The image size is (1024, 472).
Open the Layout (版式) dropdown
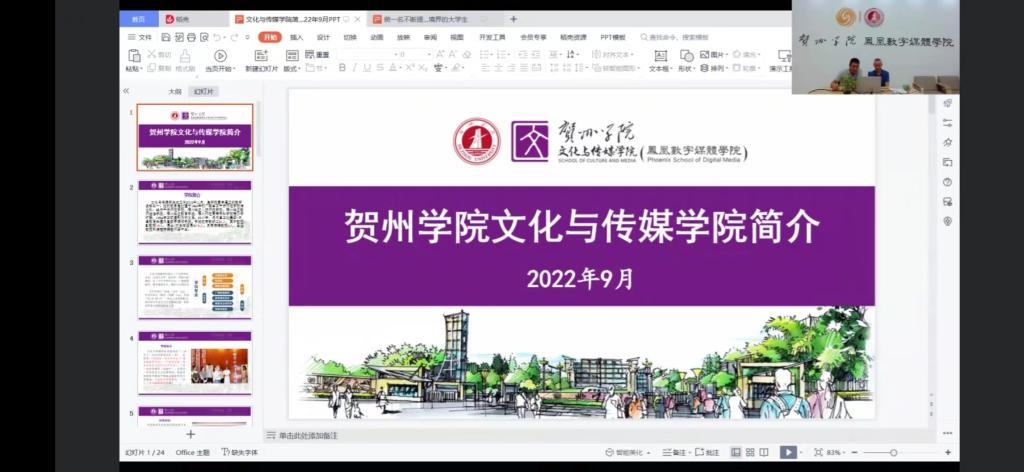(x=291, y=69)
